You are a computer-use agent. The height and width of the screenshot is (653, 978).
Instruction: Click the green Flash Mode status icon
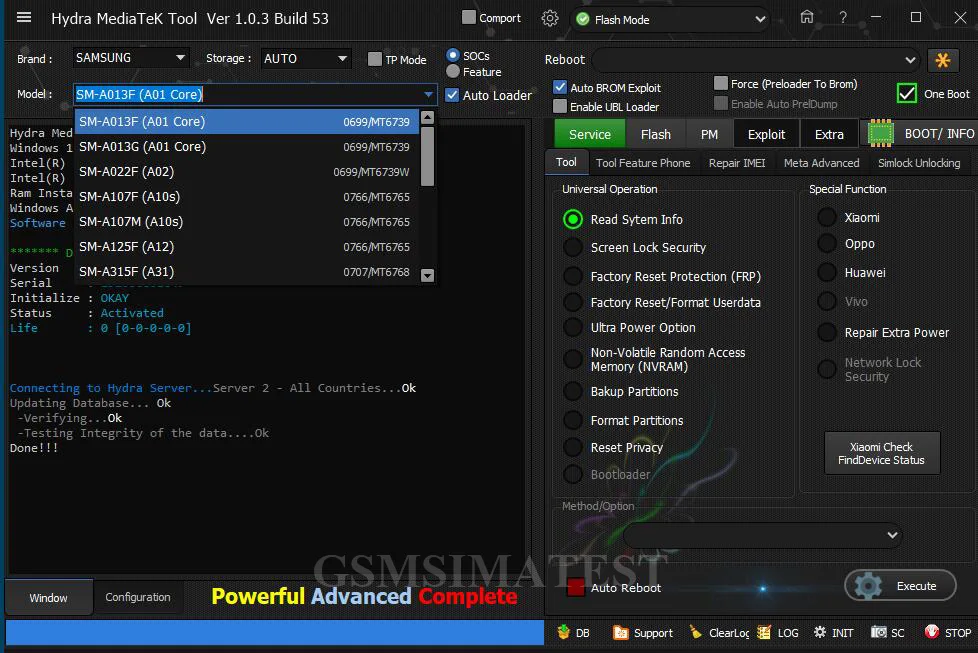click(583, 19)
